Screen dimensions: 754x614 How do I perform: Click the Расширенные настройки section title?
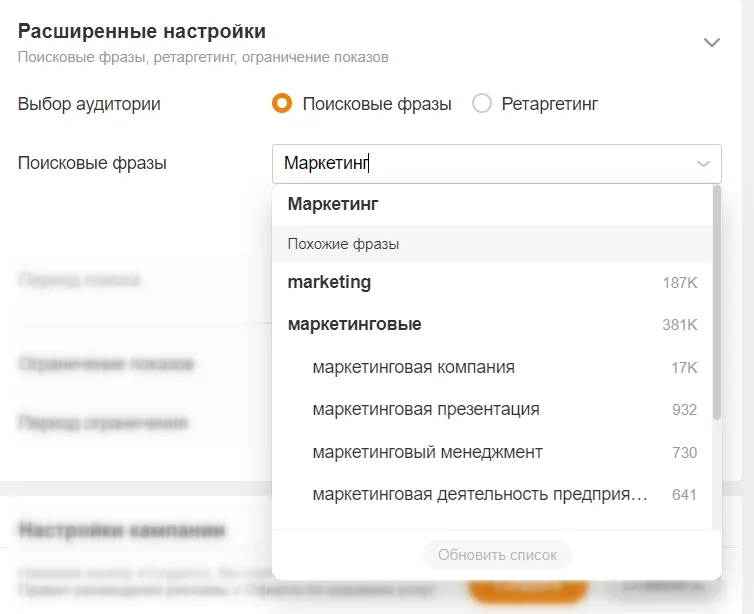coord(142,32)
